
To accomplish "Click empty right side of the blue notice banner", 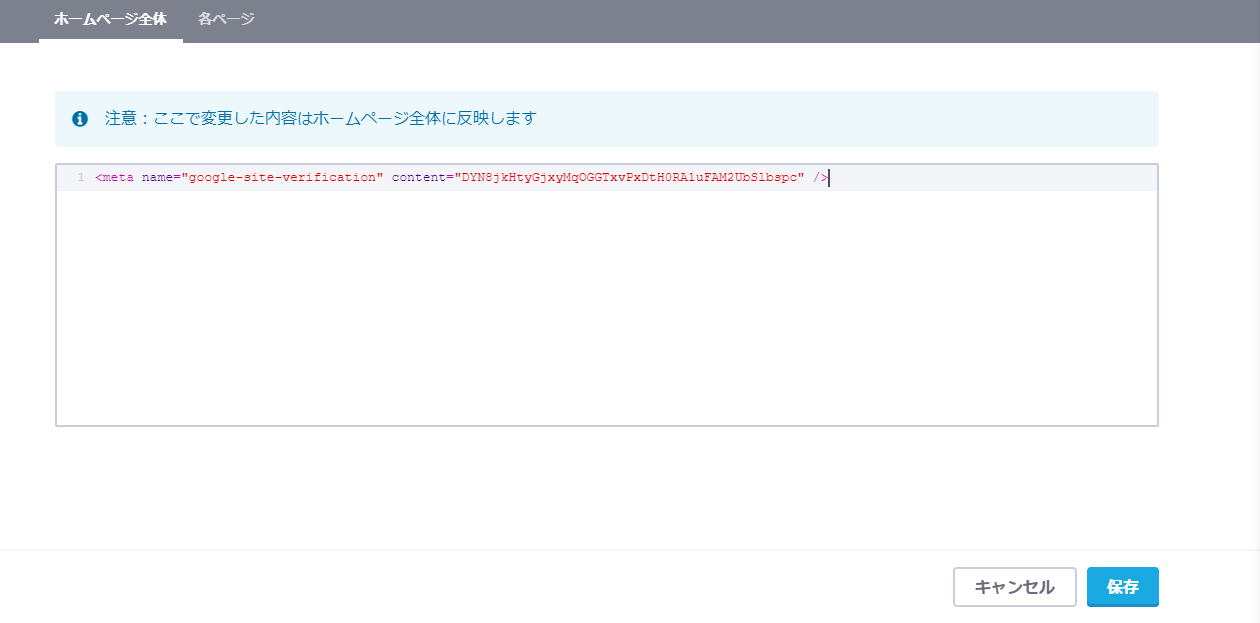I will tap(850, 119).
